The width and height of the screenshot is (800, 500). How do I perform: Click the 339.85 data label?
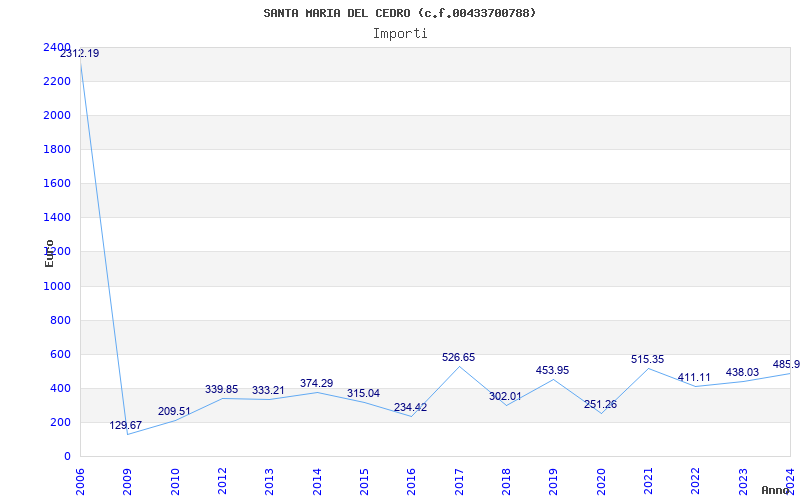point(221,389)
